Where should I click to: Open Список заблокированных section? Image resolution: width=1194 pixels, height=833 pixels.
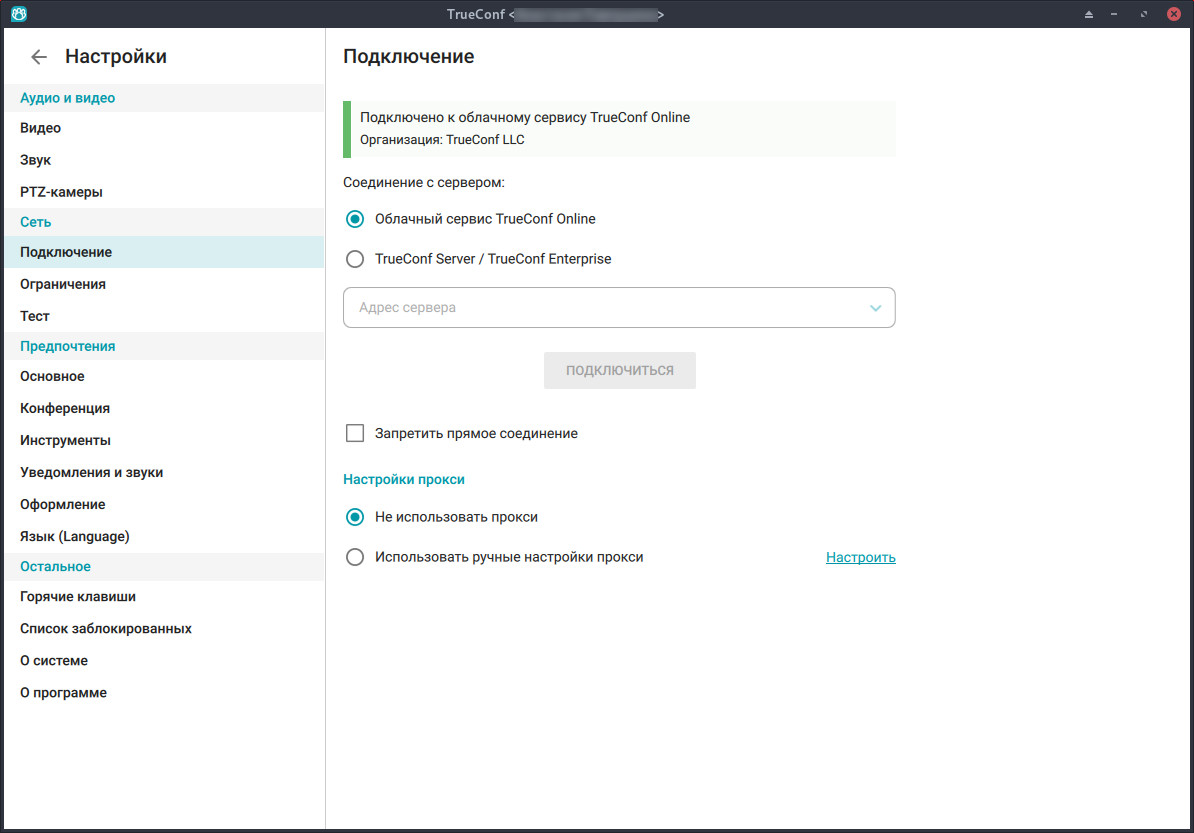click(164, 628)
